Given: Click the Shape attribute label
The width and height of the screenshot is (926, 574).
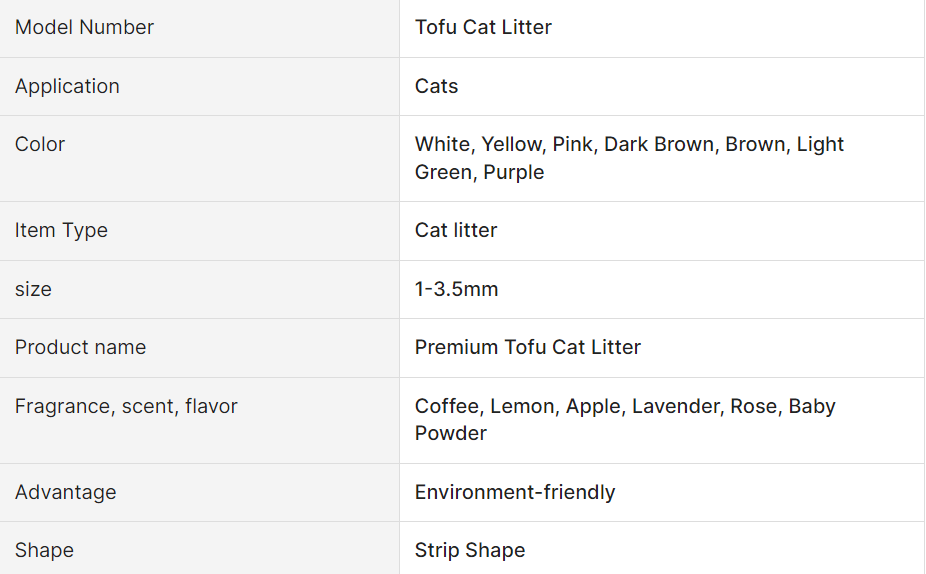Looking at the screenshot, I should tap(44, 550).
